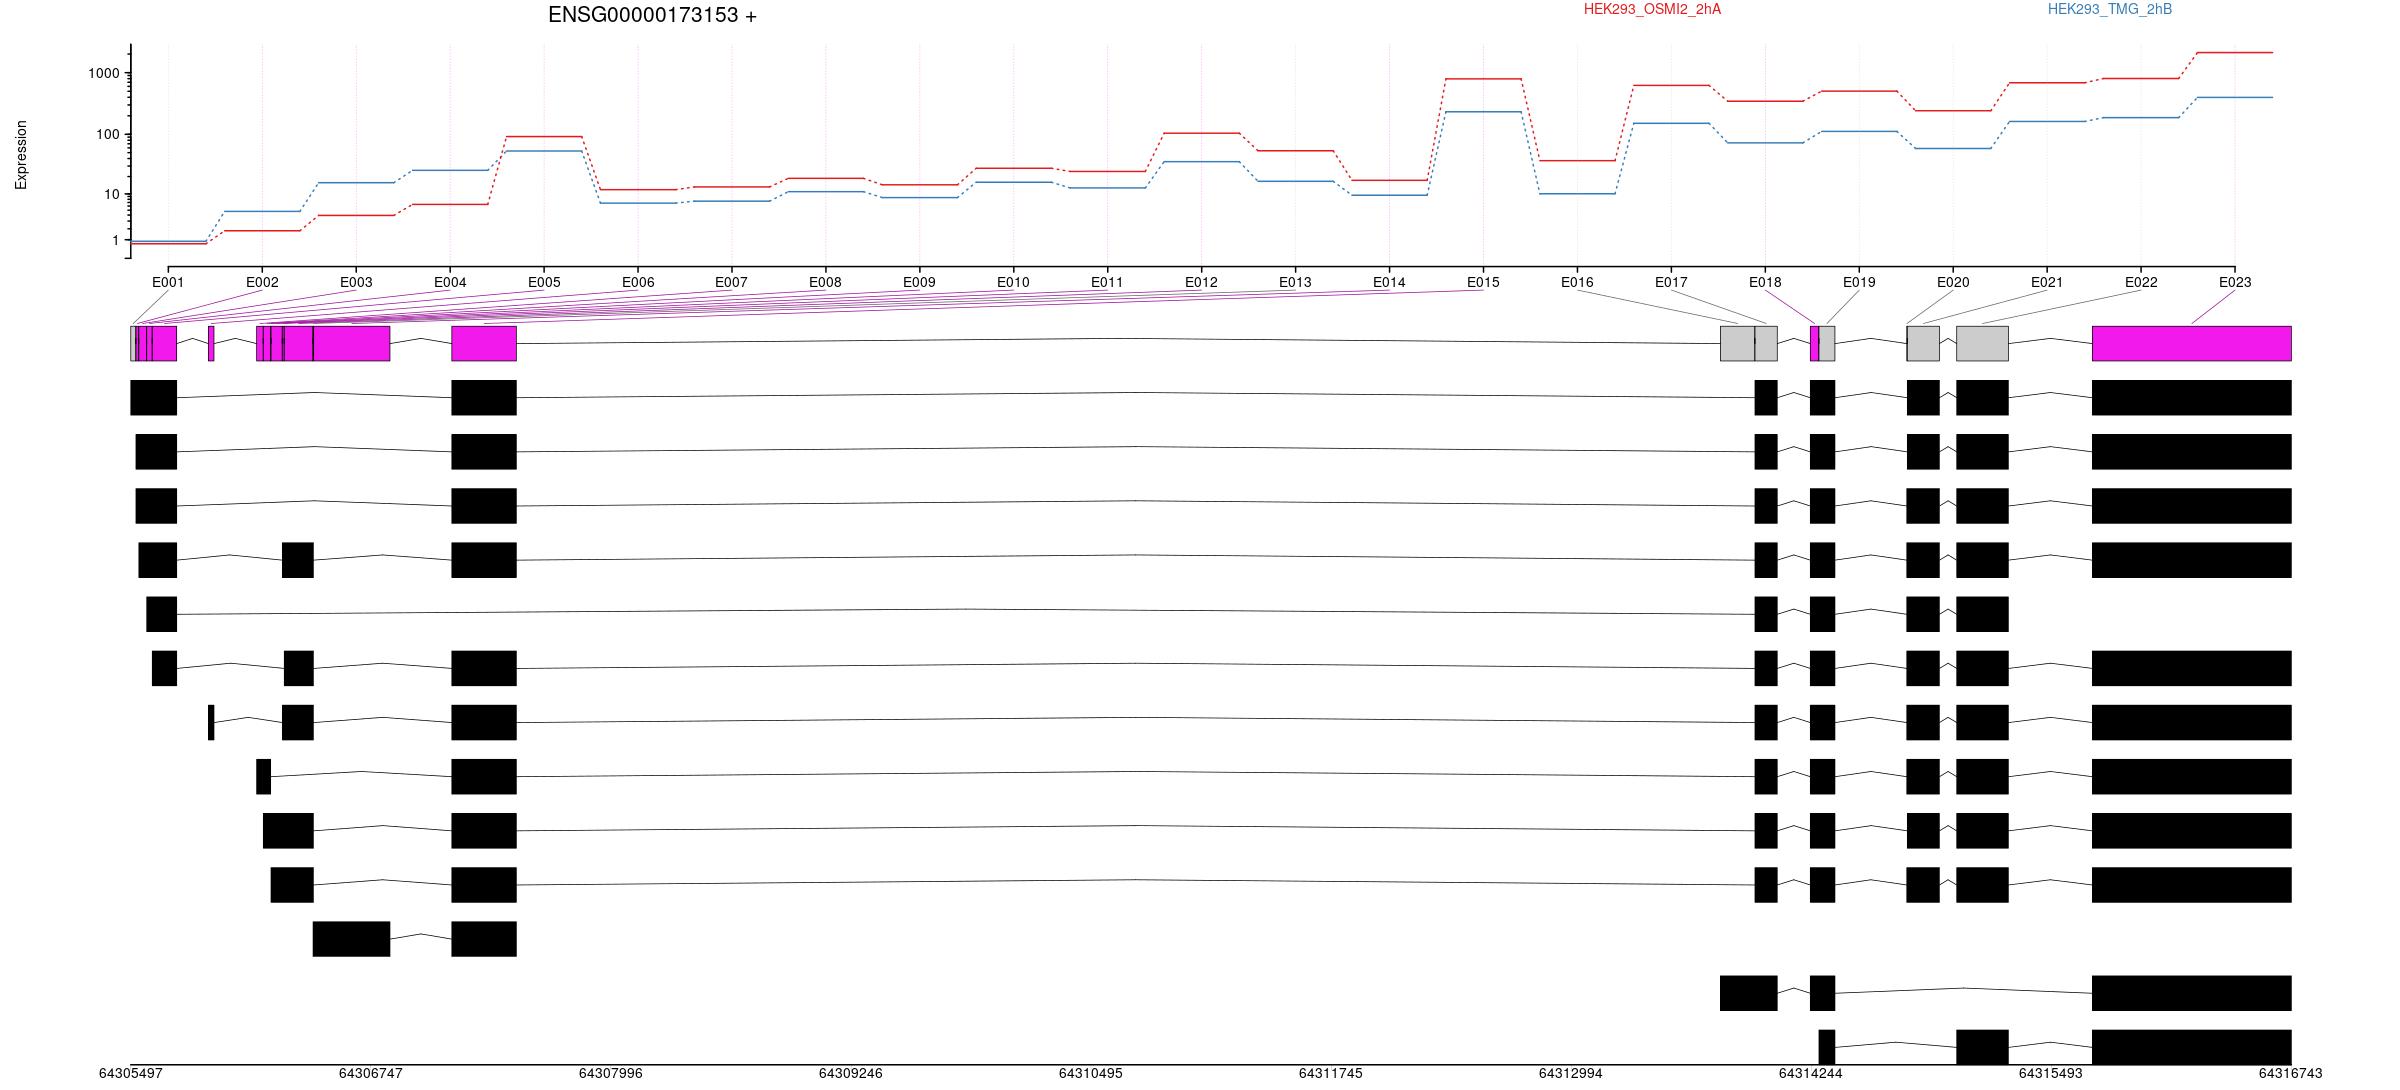Click exon label E006

(638, 282)
